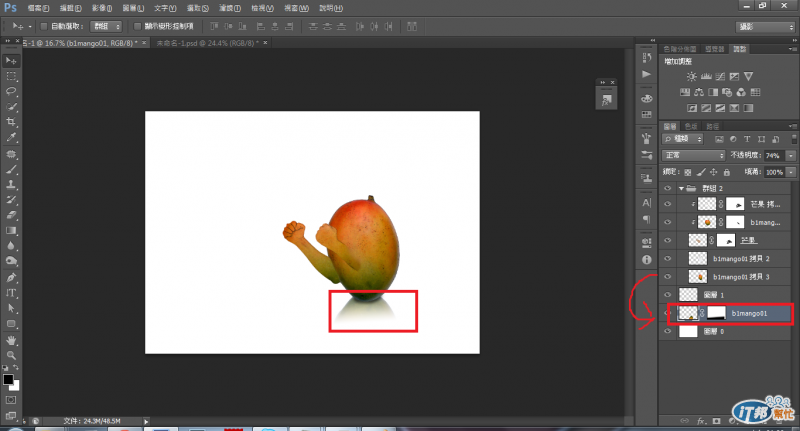The height and width of the screenshot is (431, 800).
Task: Select the Quick Selection tool
Action: (x=11, y=107)
